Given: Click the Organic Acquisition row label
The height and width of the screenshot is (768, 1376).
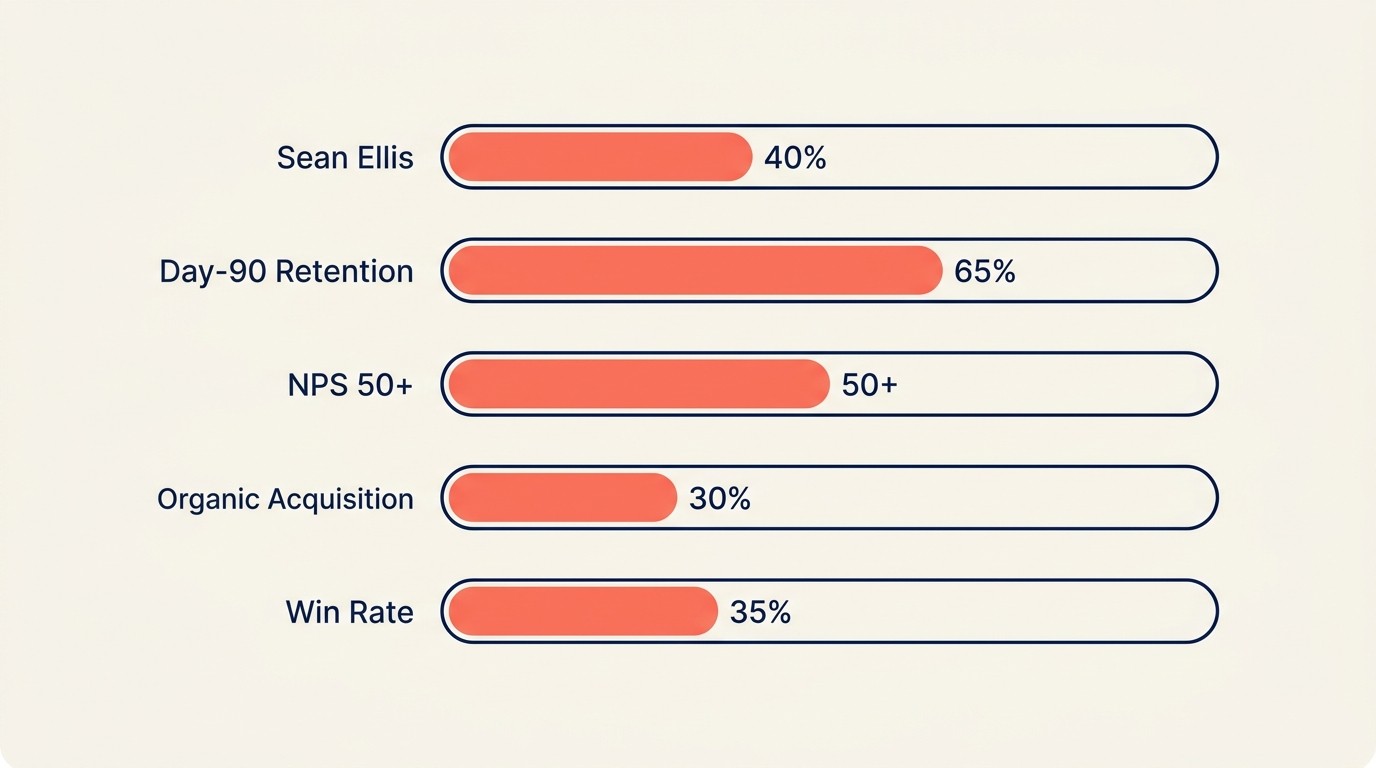Looking at the screenshot, I should pyautogui.click(x=285, y=498).
